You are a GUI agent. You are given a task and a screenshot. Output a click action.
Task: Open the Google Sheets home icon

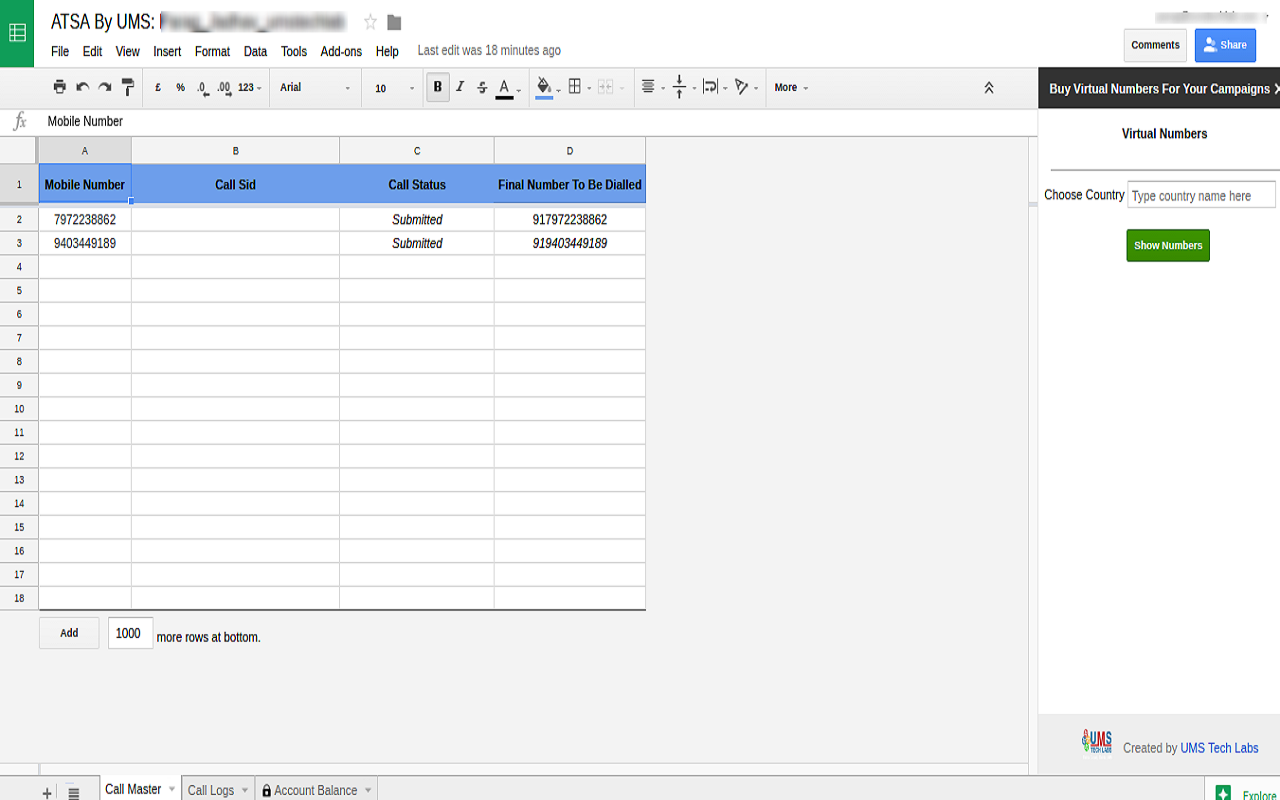point(17,33)
